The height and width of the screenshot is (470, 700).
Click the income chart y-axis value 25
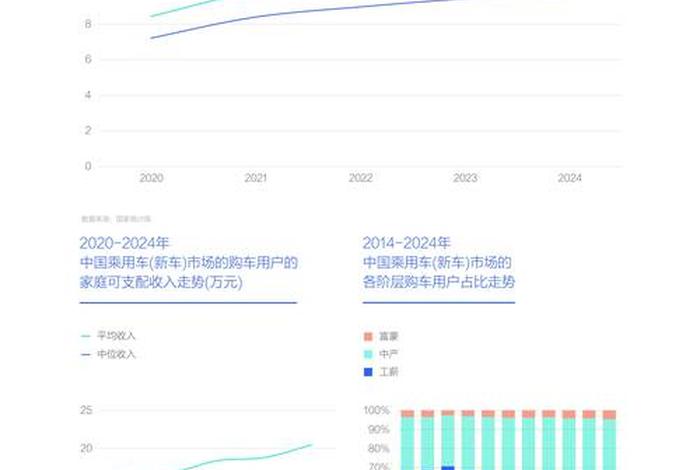[x=86, y=410]
